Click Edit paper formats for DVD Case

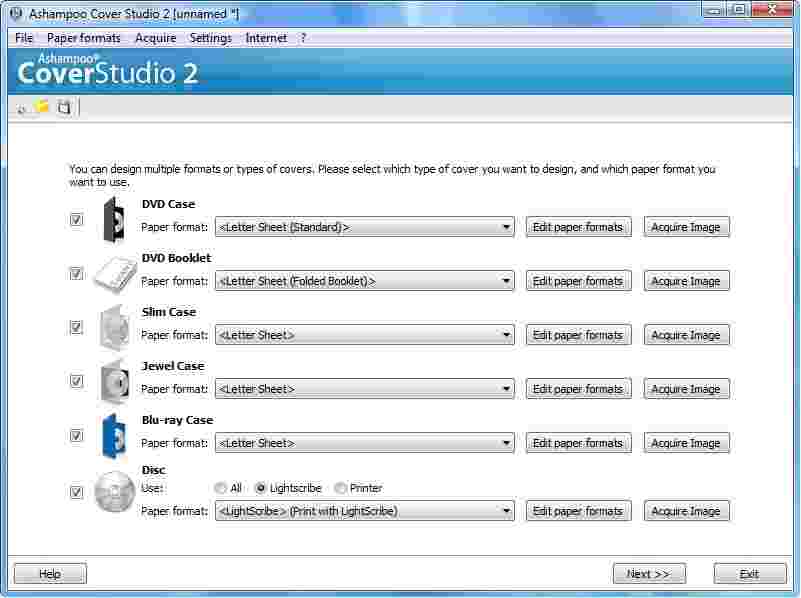coord(578,227)
